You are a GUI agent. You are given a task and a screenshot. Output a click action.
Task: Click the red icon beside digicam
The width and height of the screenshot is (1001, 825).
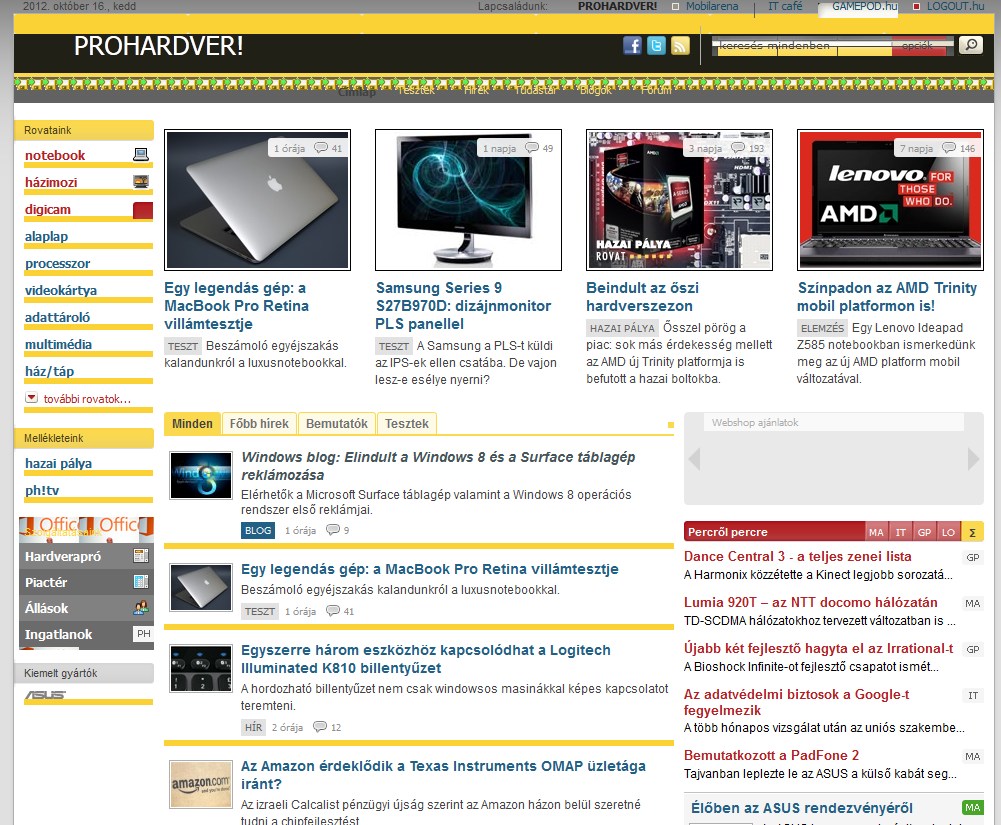[143, 210]
